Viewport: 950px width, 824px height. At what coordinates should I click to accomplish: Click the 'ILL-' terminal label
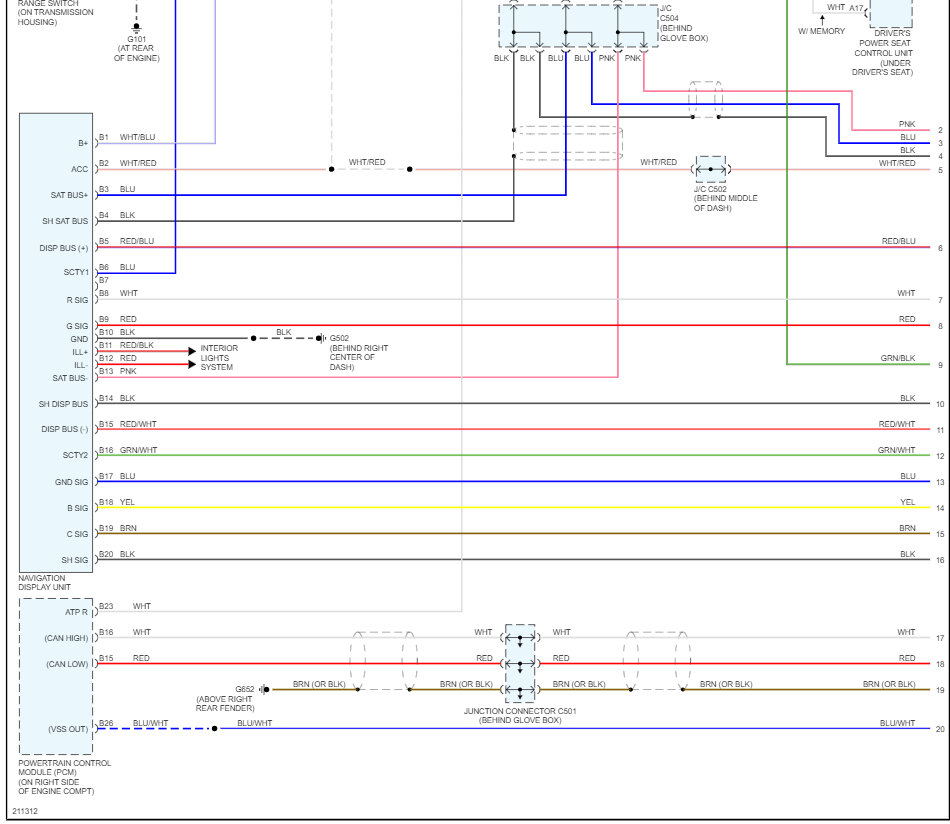81,365
